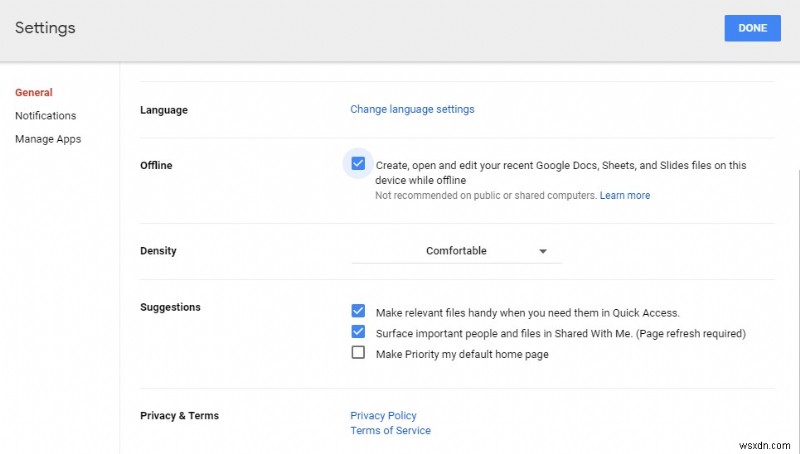This screenshot has width=800, height=454.
Task: Toggle the Shared With Me suggestions checkbox
Action: coord(358,332)
